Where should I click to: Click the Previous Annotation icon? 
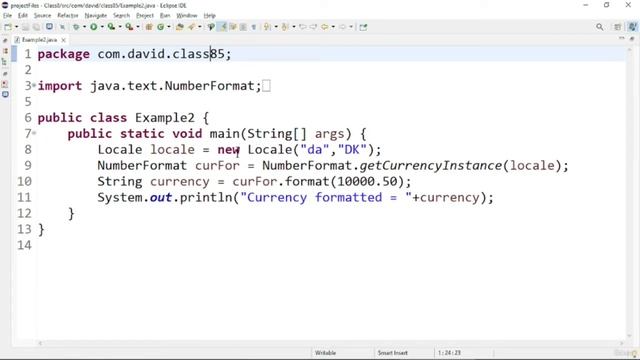click(285, 27)
